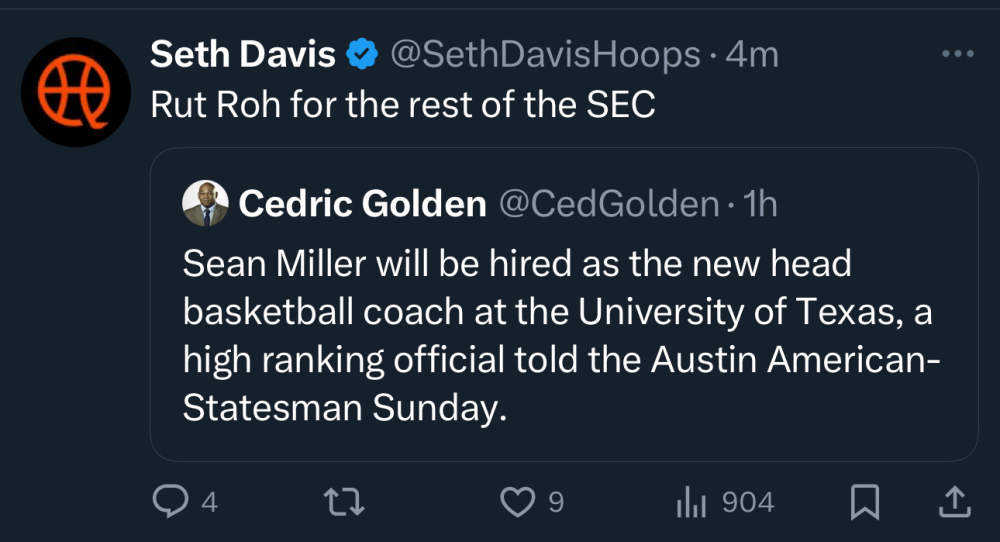Viewport: 1000px width, 542px height.
Task: Click the reply count of 4
Action: 209,502
